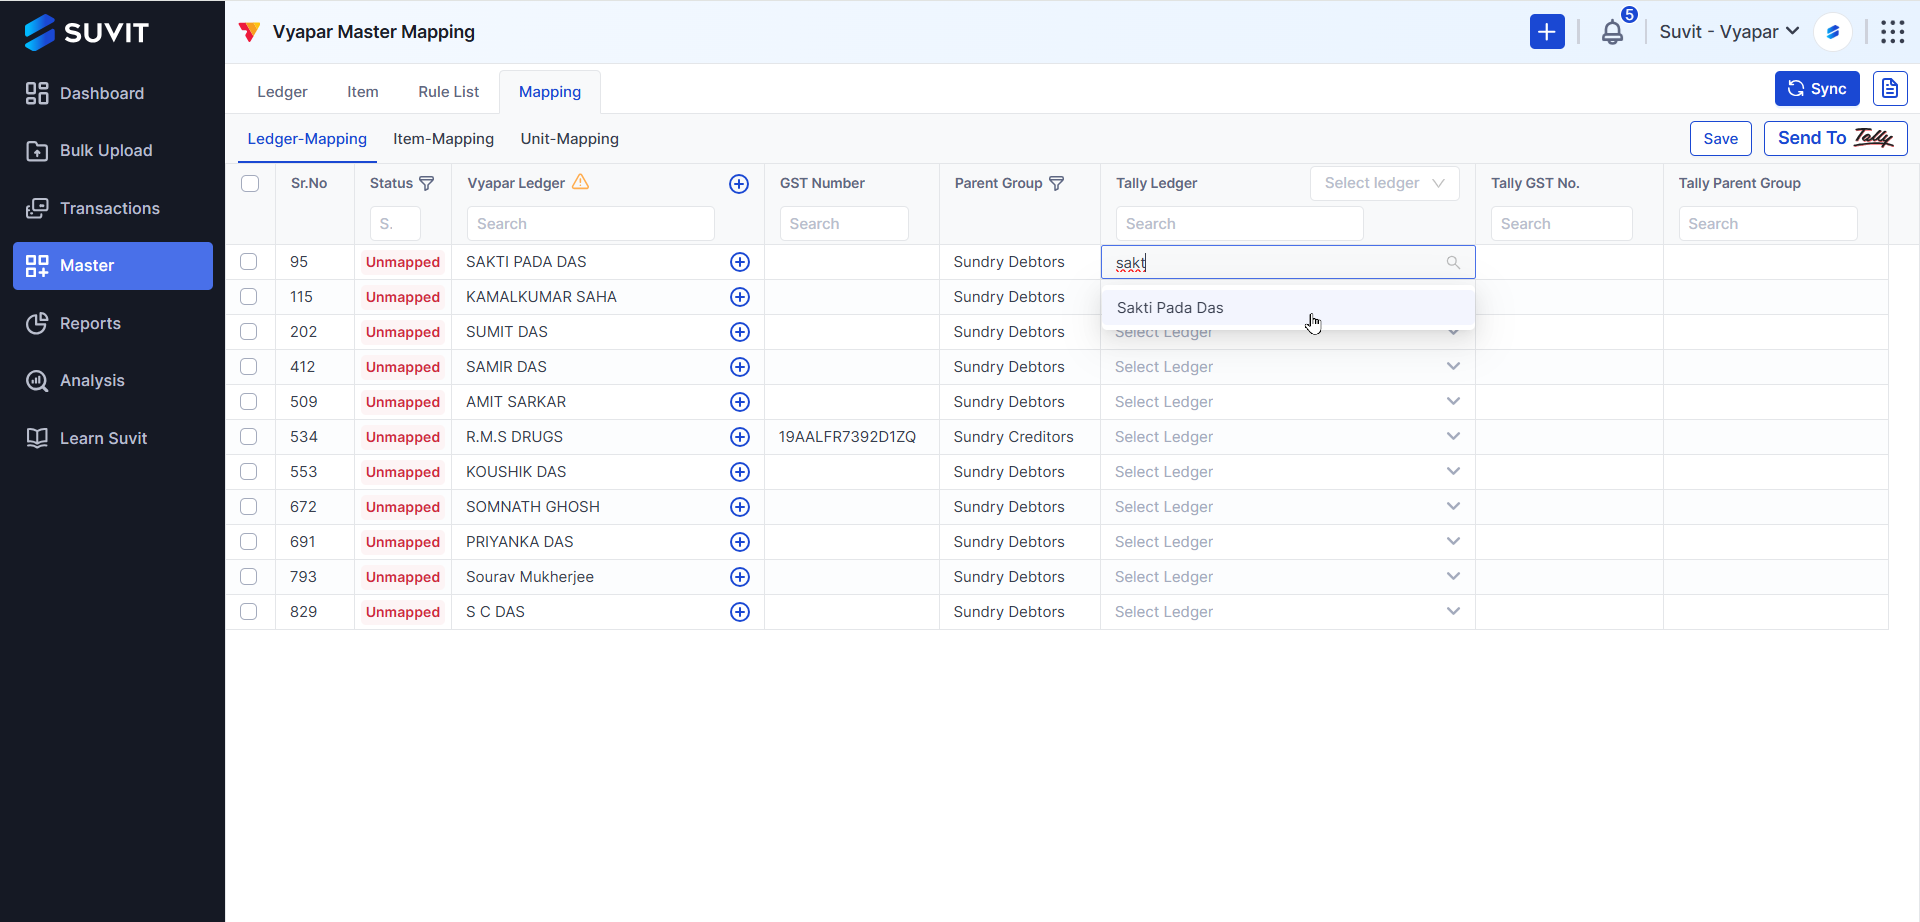
Task: Click the plus icon for Sourav Mukherjee
Action: coord(740,577)
